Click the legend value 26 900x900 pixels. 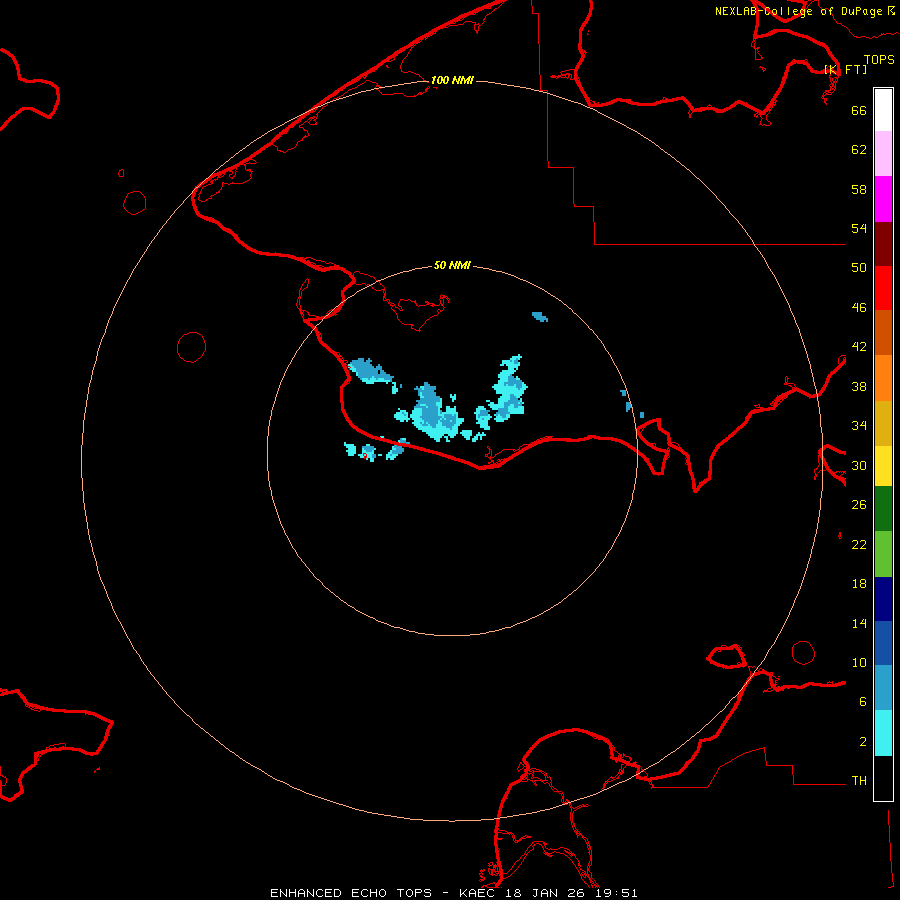tap(859, 505)
